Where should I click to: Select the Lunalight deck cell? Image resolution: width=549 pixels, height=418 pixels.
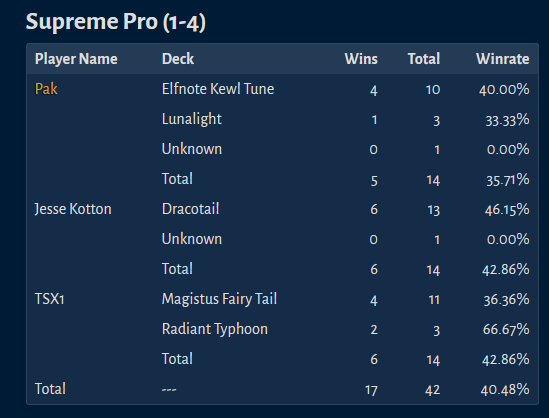pos(192,119)
